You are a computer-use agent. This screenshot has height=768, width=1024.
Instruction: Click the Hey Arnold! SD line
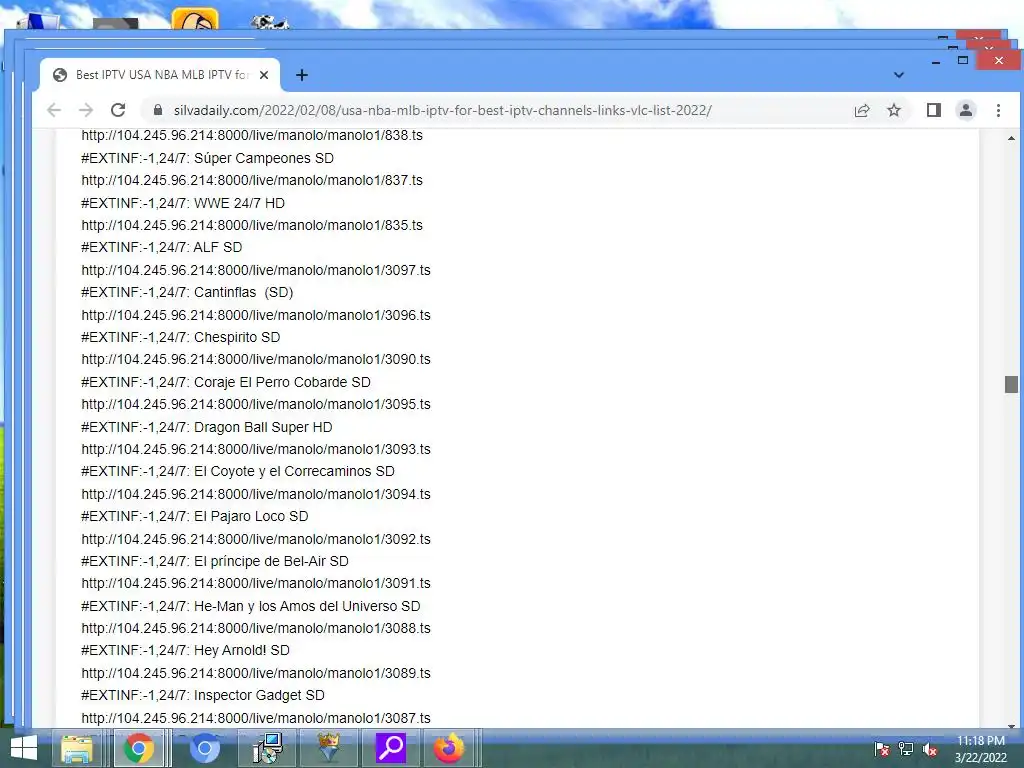pyautogui.click(x=185, y=650)
